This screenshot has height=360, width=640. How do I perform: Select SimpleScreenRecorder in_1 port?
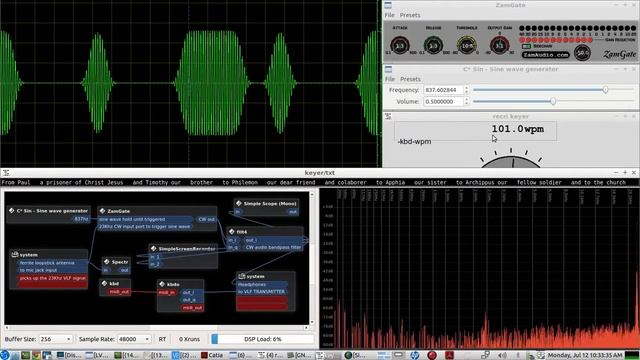click(x=155, y=257)
